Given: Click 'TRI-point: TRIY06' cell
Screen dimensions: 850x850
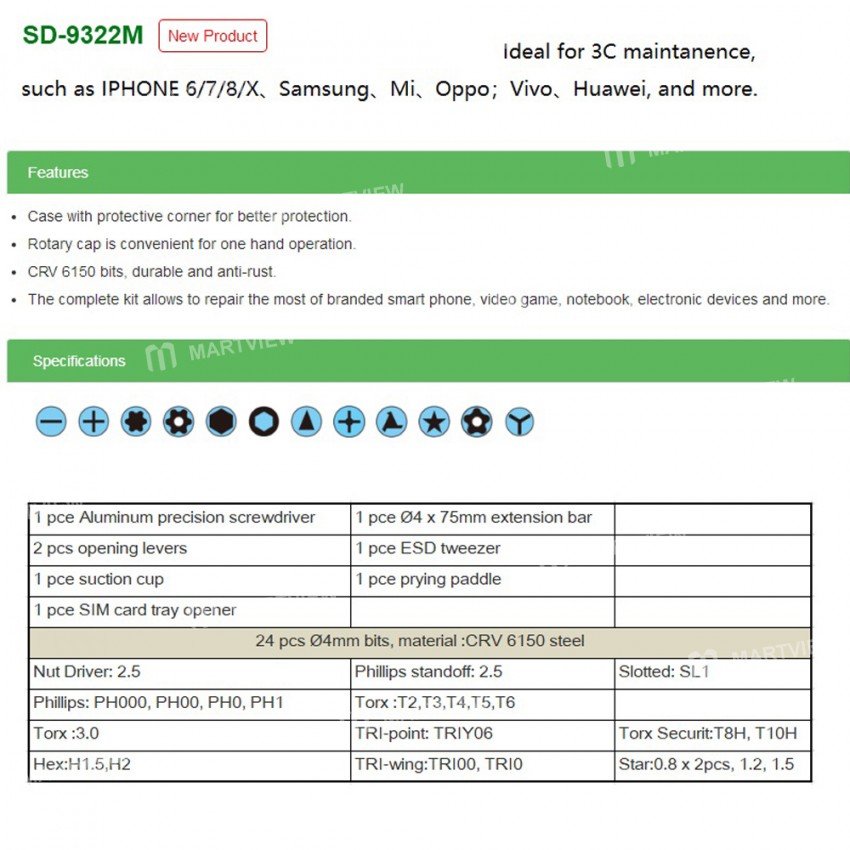Looking at the screenshot, I should coord(482,734).
